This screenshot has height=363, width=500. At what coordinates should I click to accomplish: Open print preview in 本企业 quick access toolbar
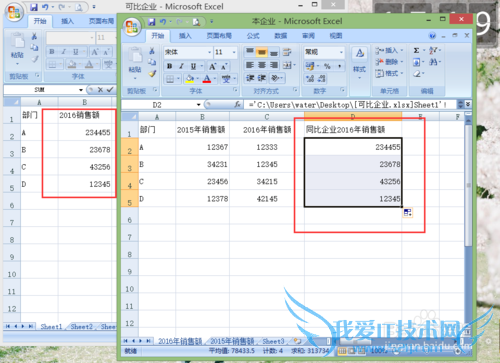(196, 22)
